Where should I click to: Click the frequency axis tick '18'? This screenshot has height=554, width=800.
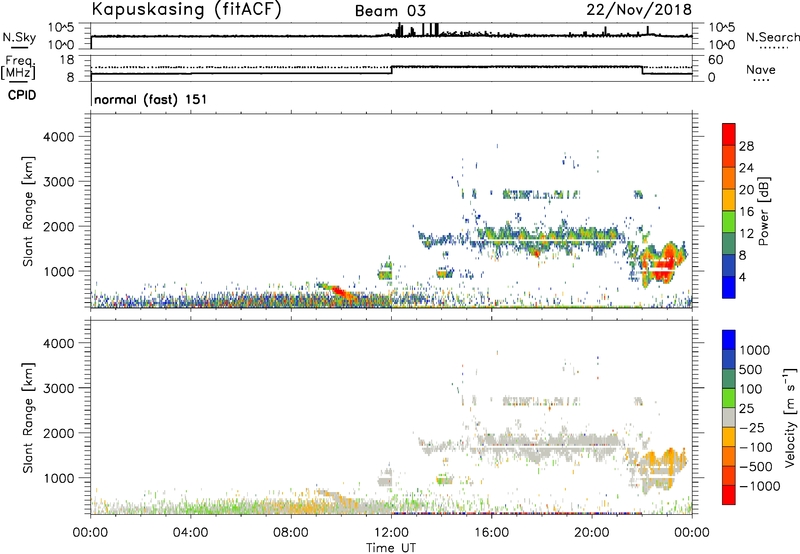66,60
